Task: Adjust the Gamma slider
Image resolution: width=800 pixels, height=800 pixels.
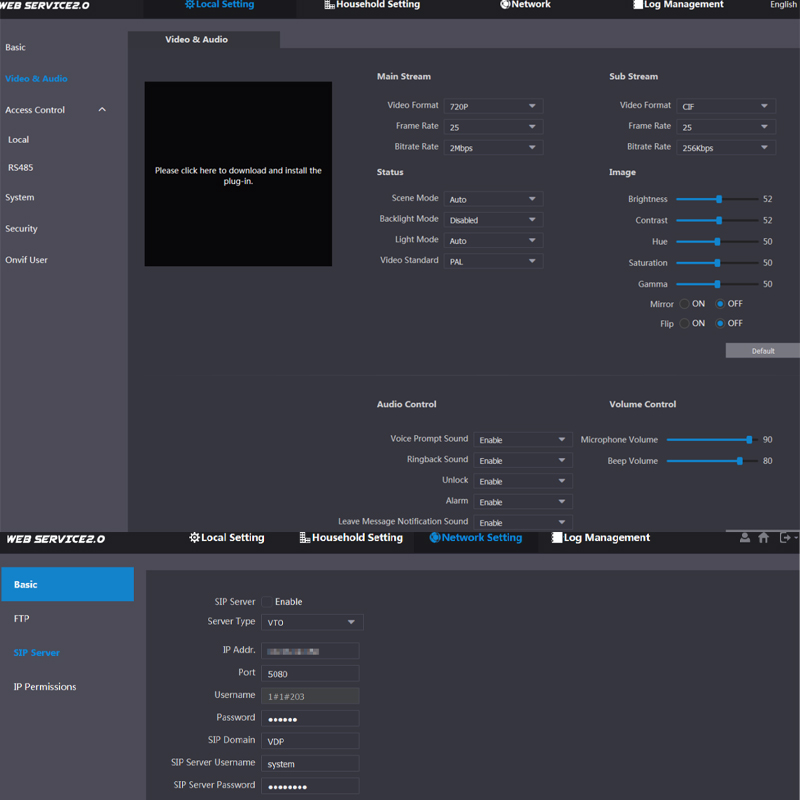Action: (x=717, y=284)
